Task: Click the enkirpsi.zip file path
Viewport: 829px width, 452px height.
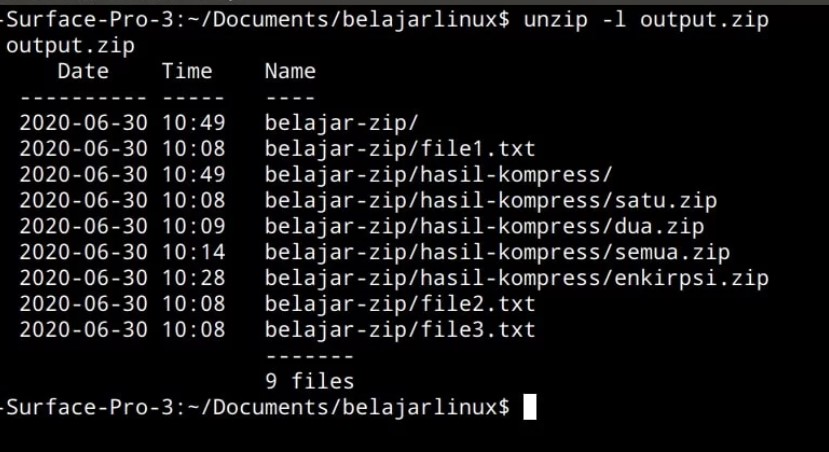Action: coord(516,278)
